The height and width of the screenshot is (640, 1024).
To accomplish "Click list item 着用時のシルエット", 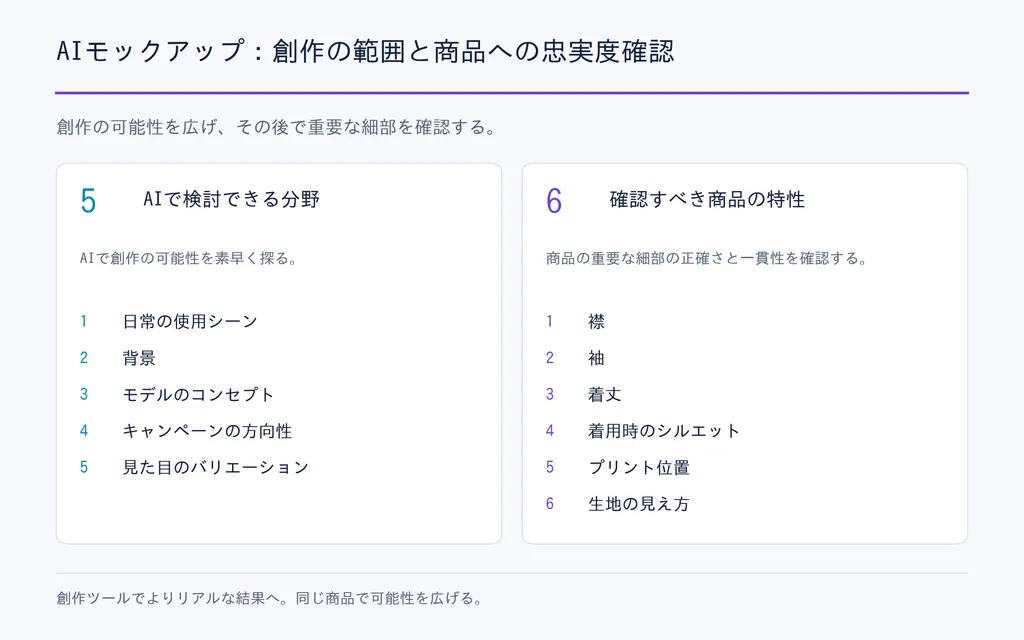I will pos(664,431).
